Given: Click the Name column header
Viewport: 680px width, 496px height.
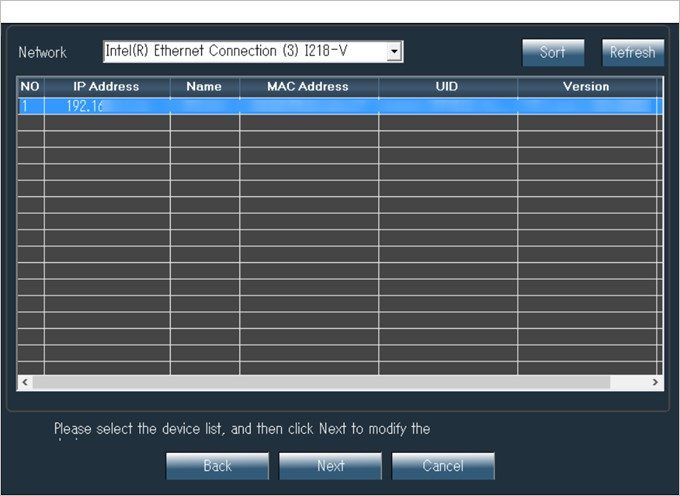Looking at the screenshot, I should point(204,87).
